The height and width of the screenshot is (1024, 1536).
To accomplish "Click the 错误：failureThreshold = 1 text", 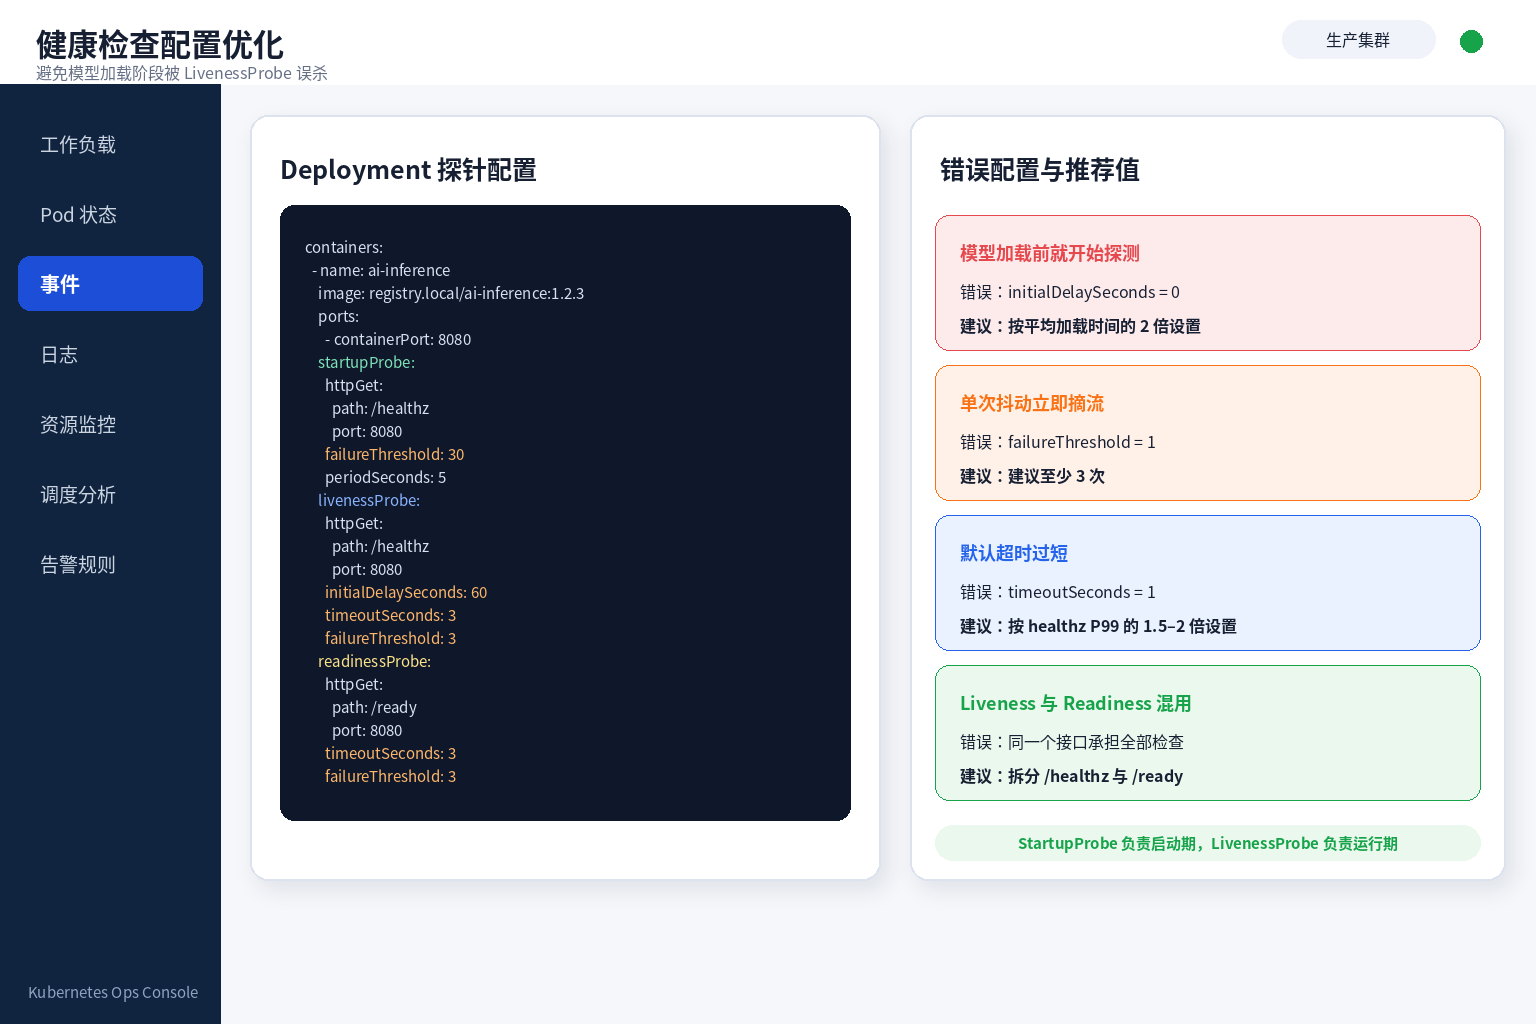I will [1058, 442].
